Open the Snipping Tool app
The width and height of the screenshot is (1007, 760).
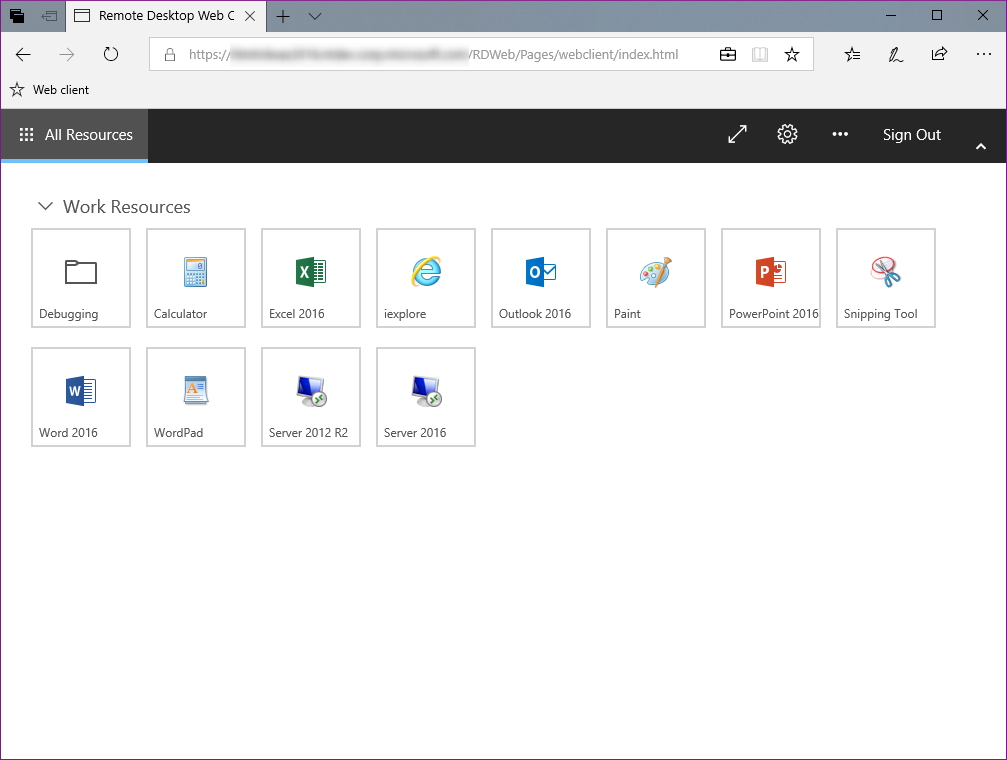pos(885,277)
